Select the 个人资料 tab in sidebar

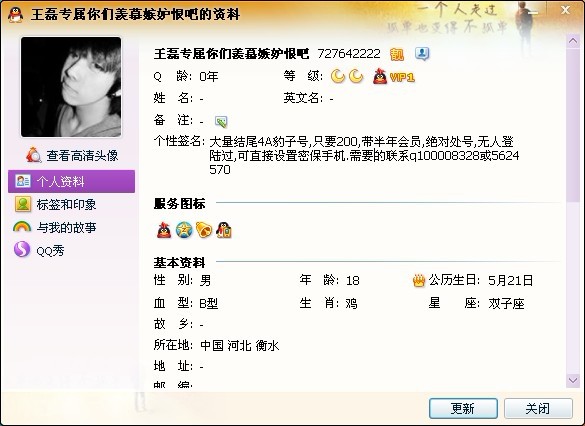(x=71, y=181)
